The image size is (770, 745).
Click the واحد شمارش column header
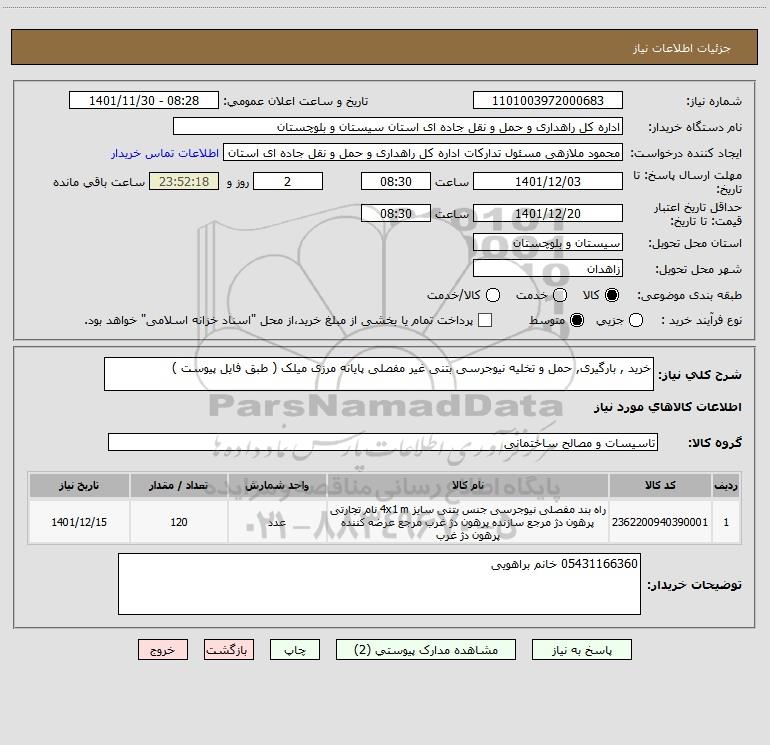click(x=277, y=485)
